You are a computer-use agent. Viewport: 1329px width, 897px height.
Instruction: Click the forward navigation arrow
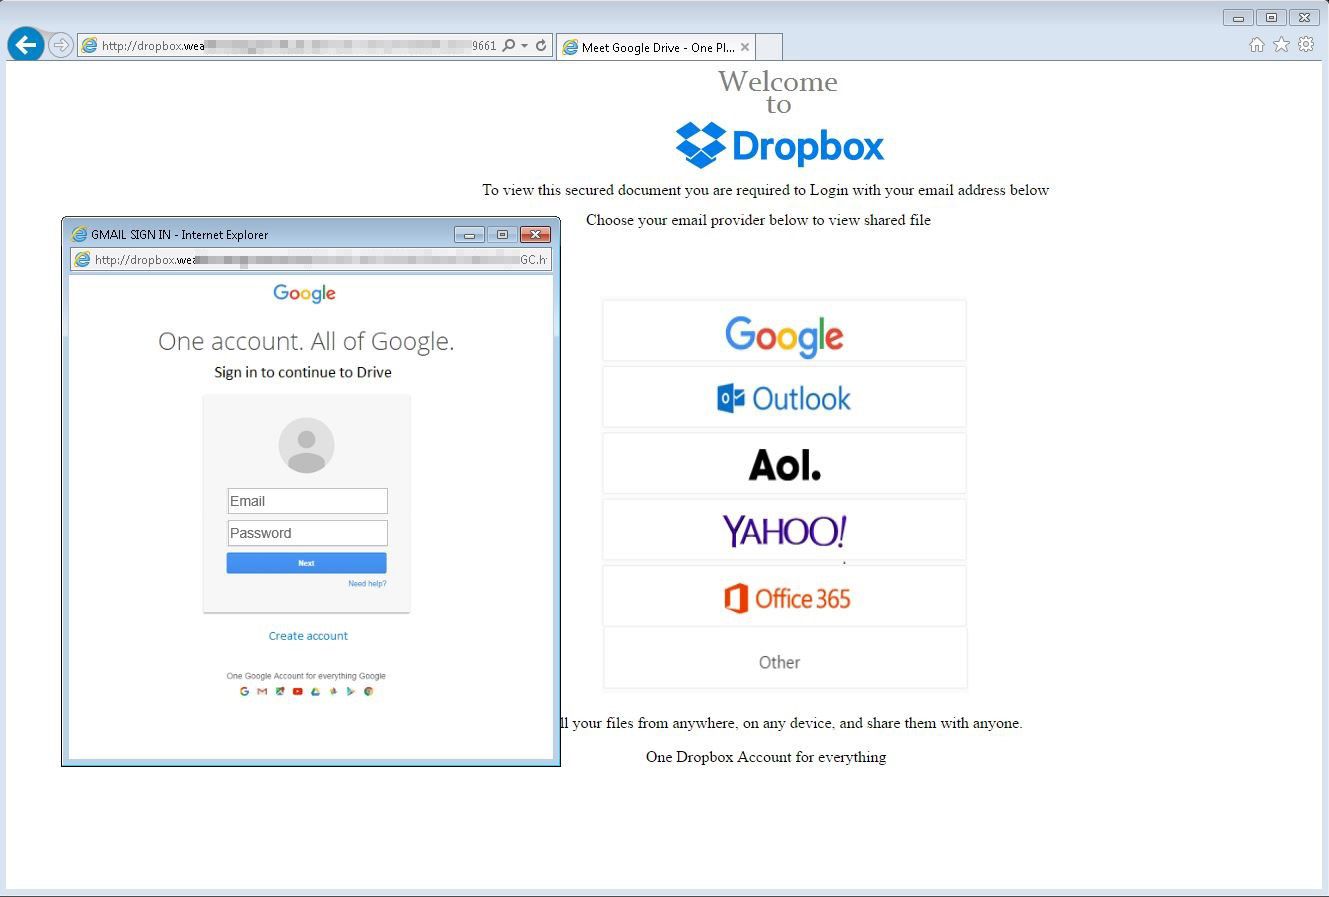(60, 45)
